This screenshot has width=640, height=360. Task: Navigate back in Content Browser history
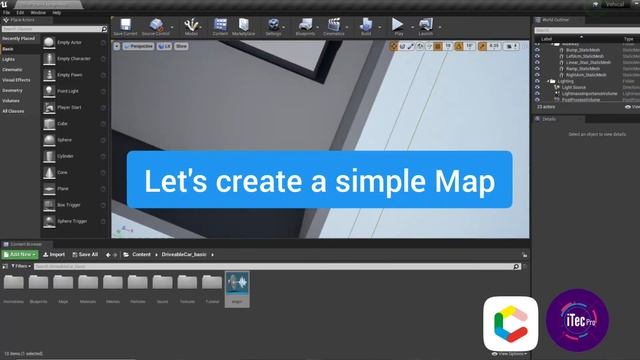[108, 255]
